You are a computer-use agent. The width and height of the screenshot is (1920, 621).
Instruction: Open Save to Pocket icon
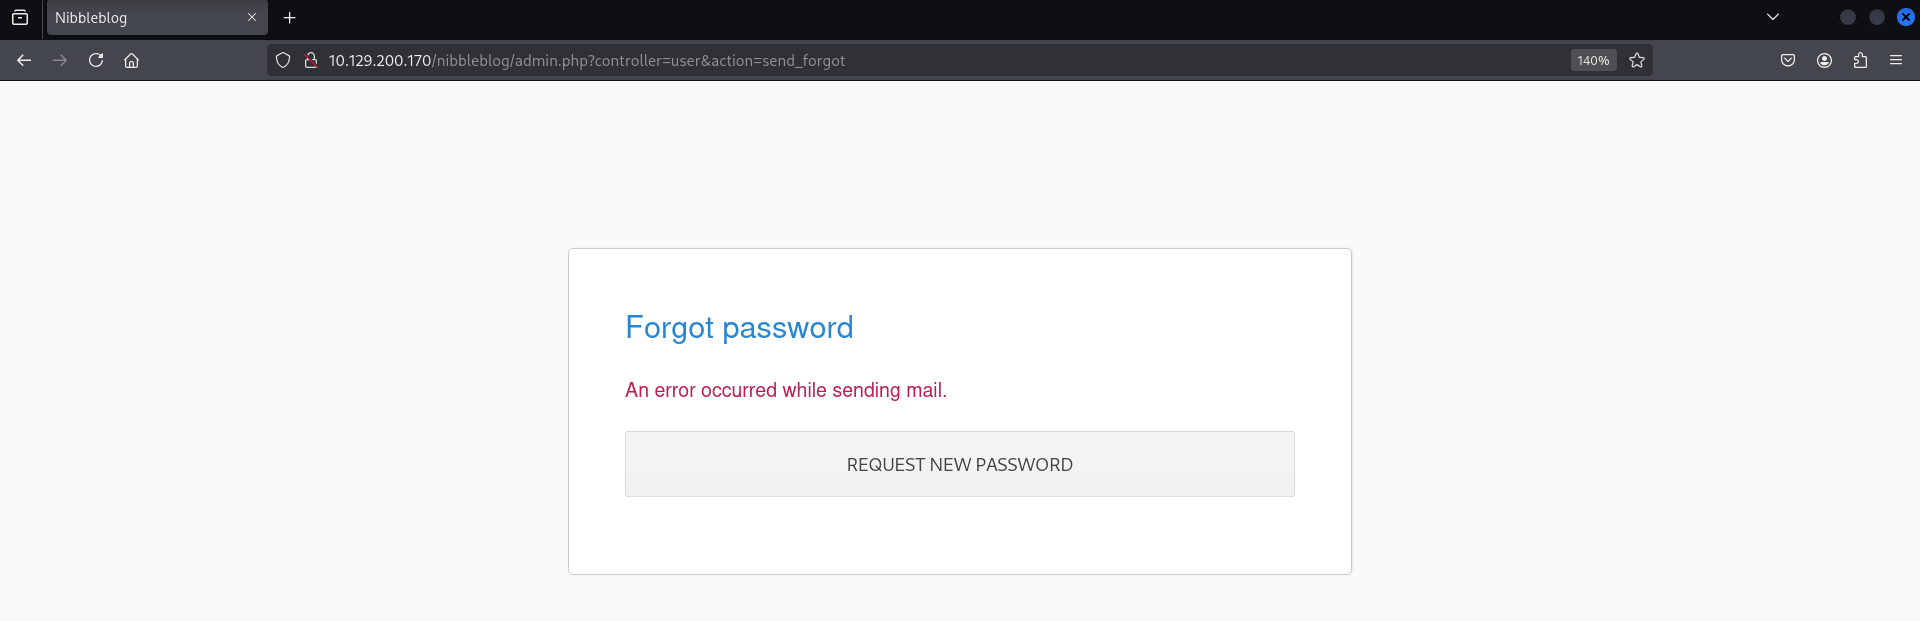click(x=1788, y=60)
